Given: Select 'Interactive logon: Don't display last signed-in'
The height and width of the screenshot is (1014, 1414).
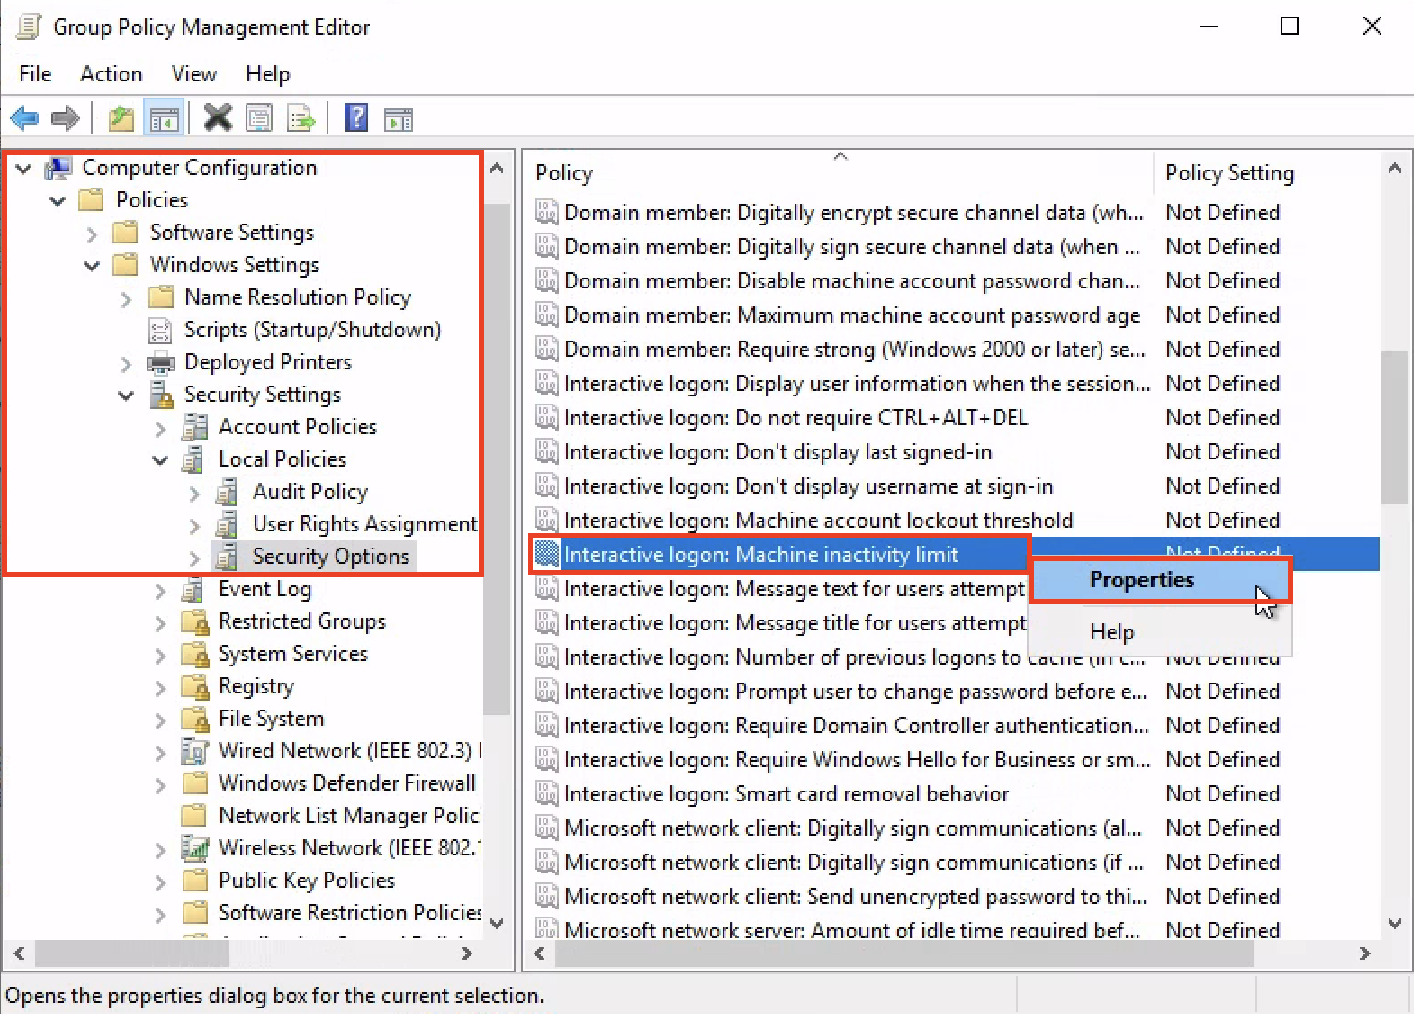Looking at the screenshot, I should pos(778,452).
